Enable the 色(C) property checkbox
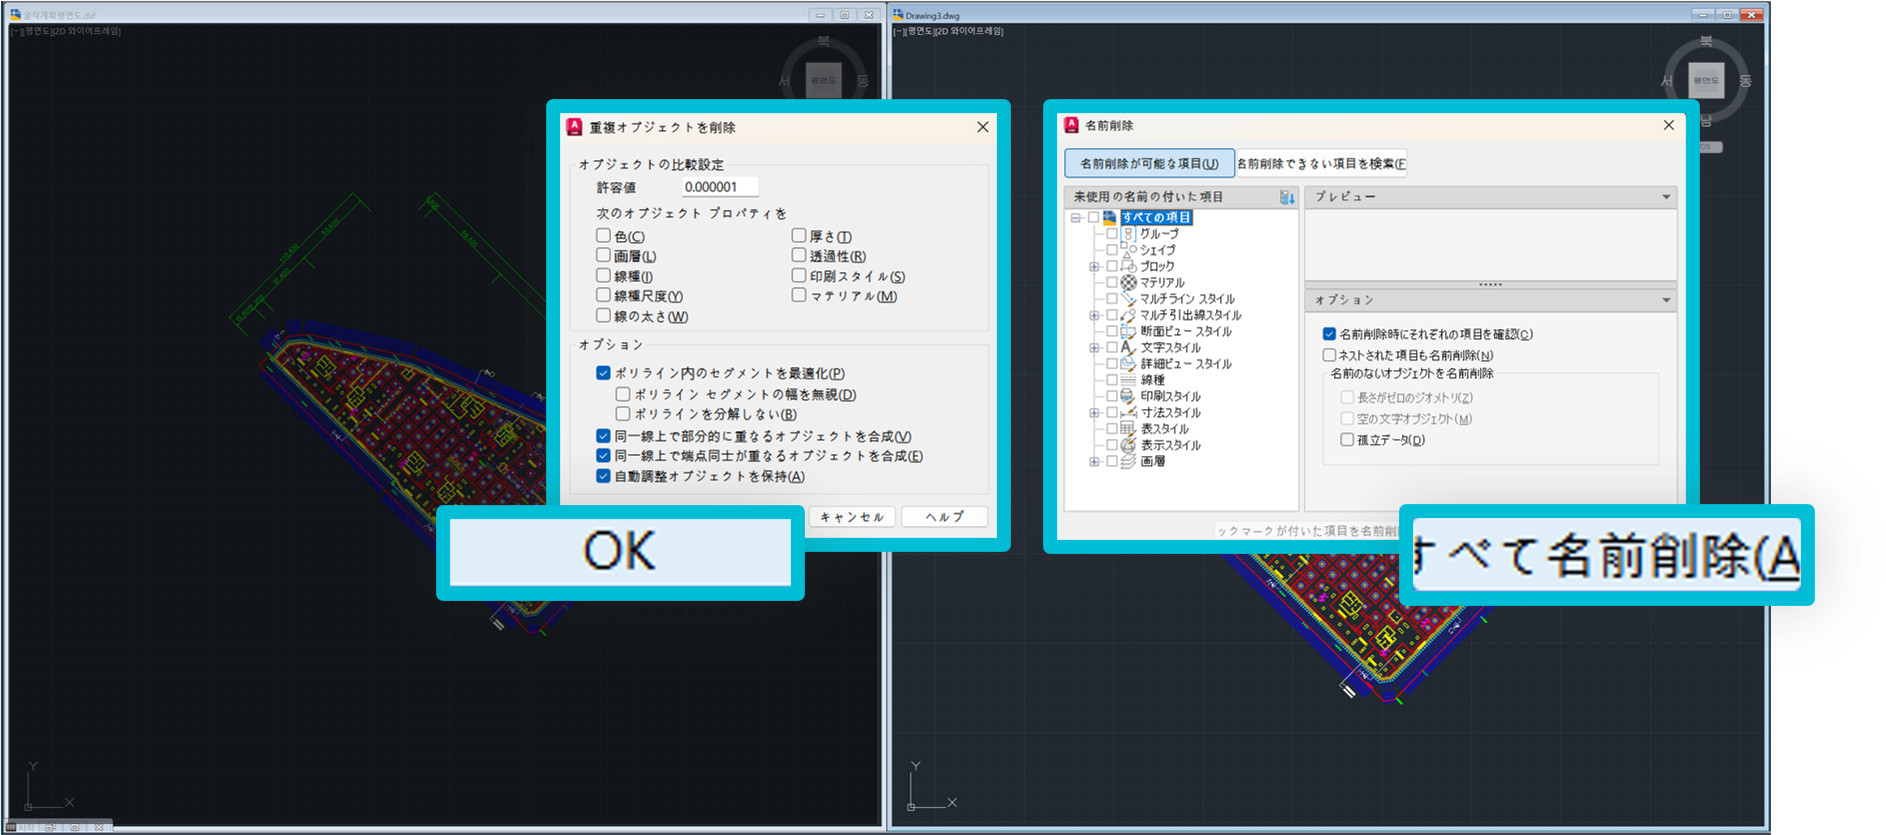 coord(603,236)
